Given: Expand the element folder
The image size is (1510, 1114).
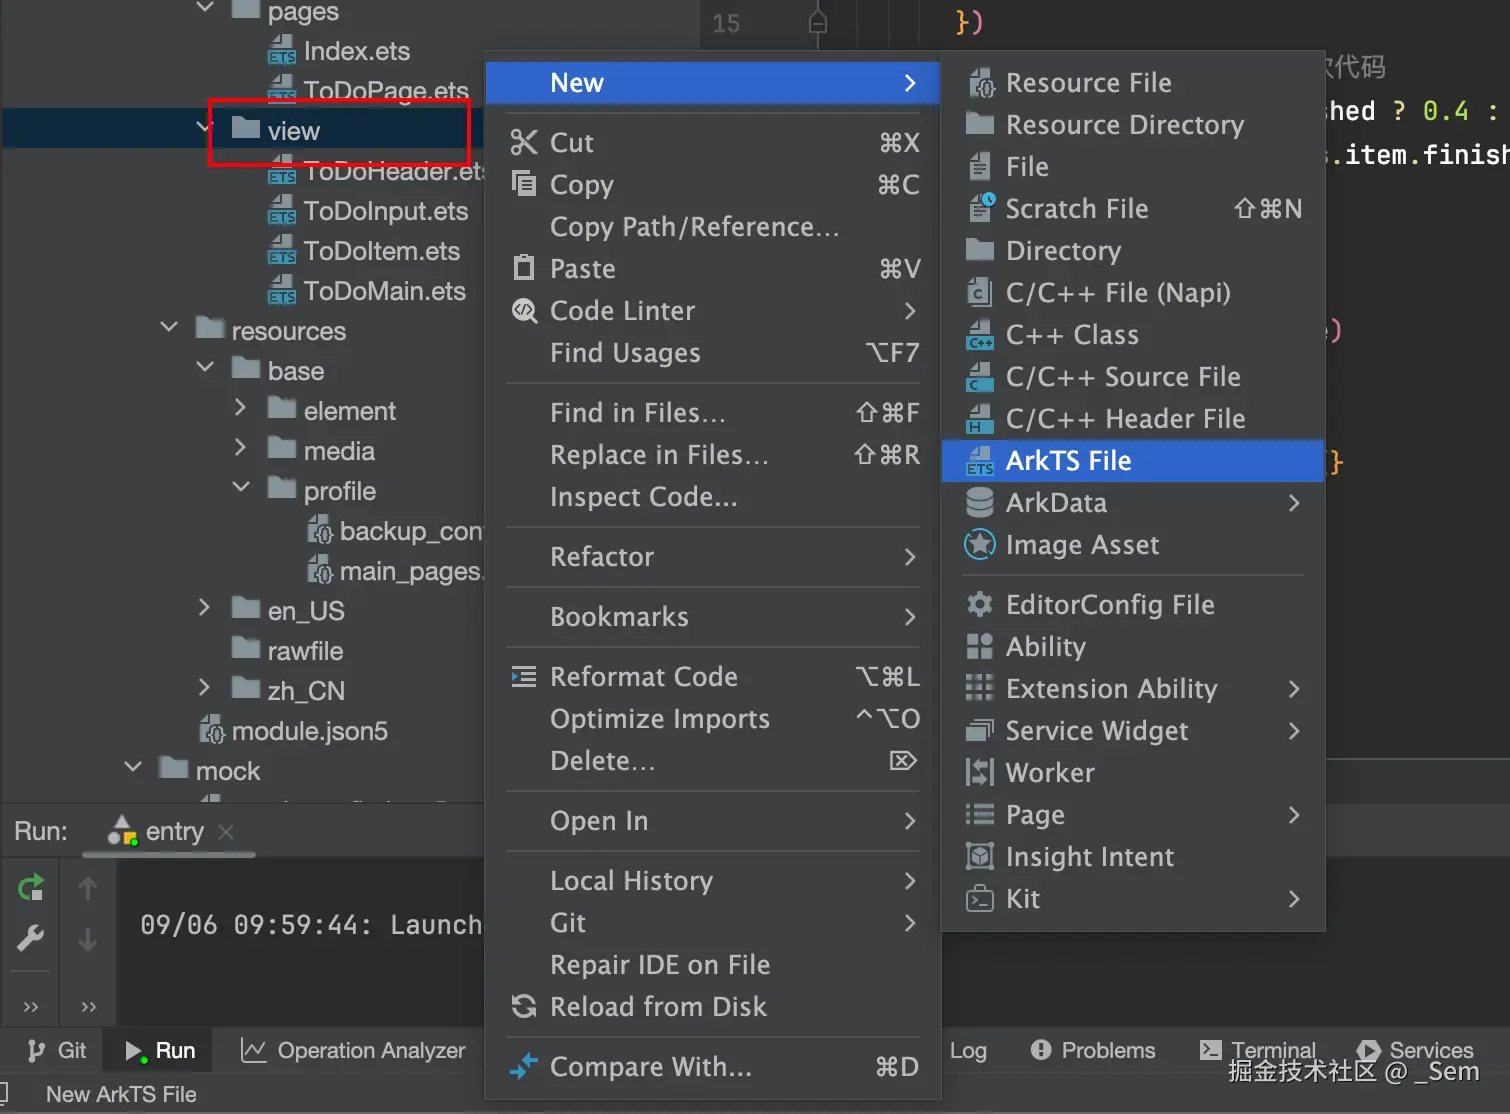Looking at the screenshot, I should pyautogui.click(x=240, y=408).
